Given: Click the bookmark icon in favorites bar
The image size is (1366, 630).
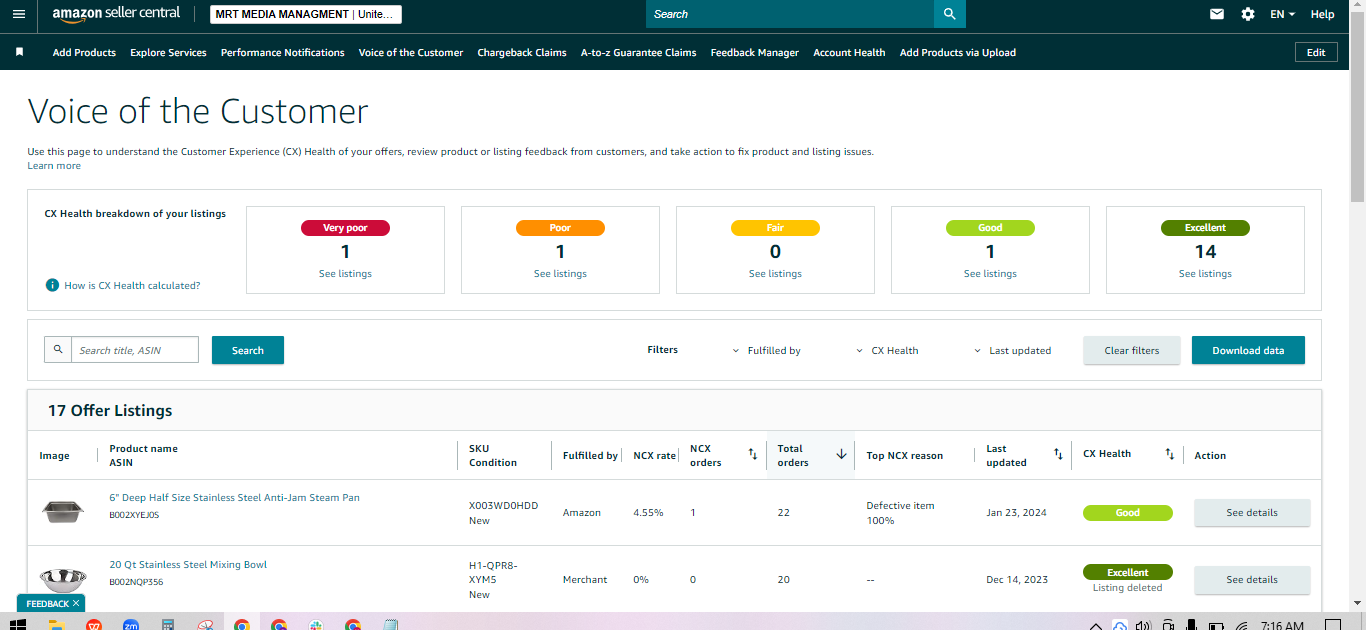Looking at the screenshot, I should pyautogui.click(x=19, y=52).
